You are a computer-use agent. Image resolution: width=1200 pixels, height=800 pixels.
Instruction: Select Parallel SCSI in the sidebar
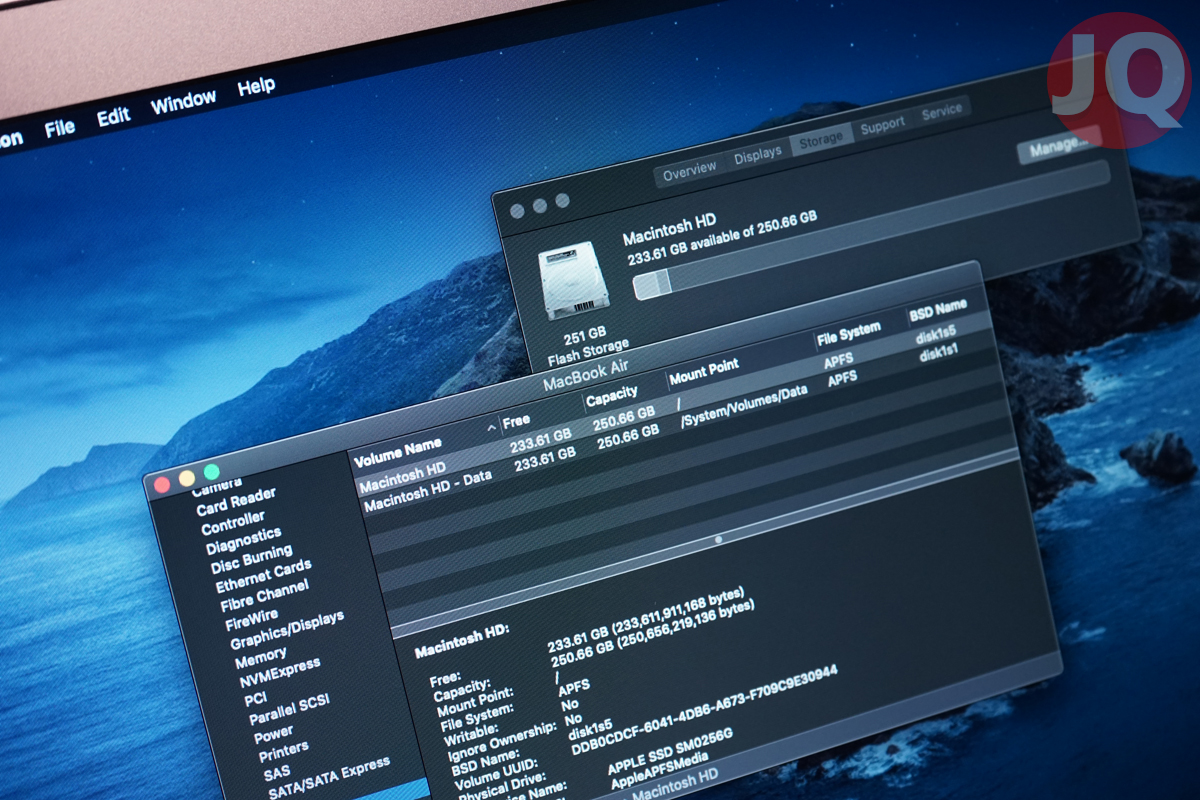290,711
